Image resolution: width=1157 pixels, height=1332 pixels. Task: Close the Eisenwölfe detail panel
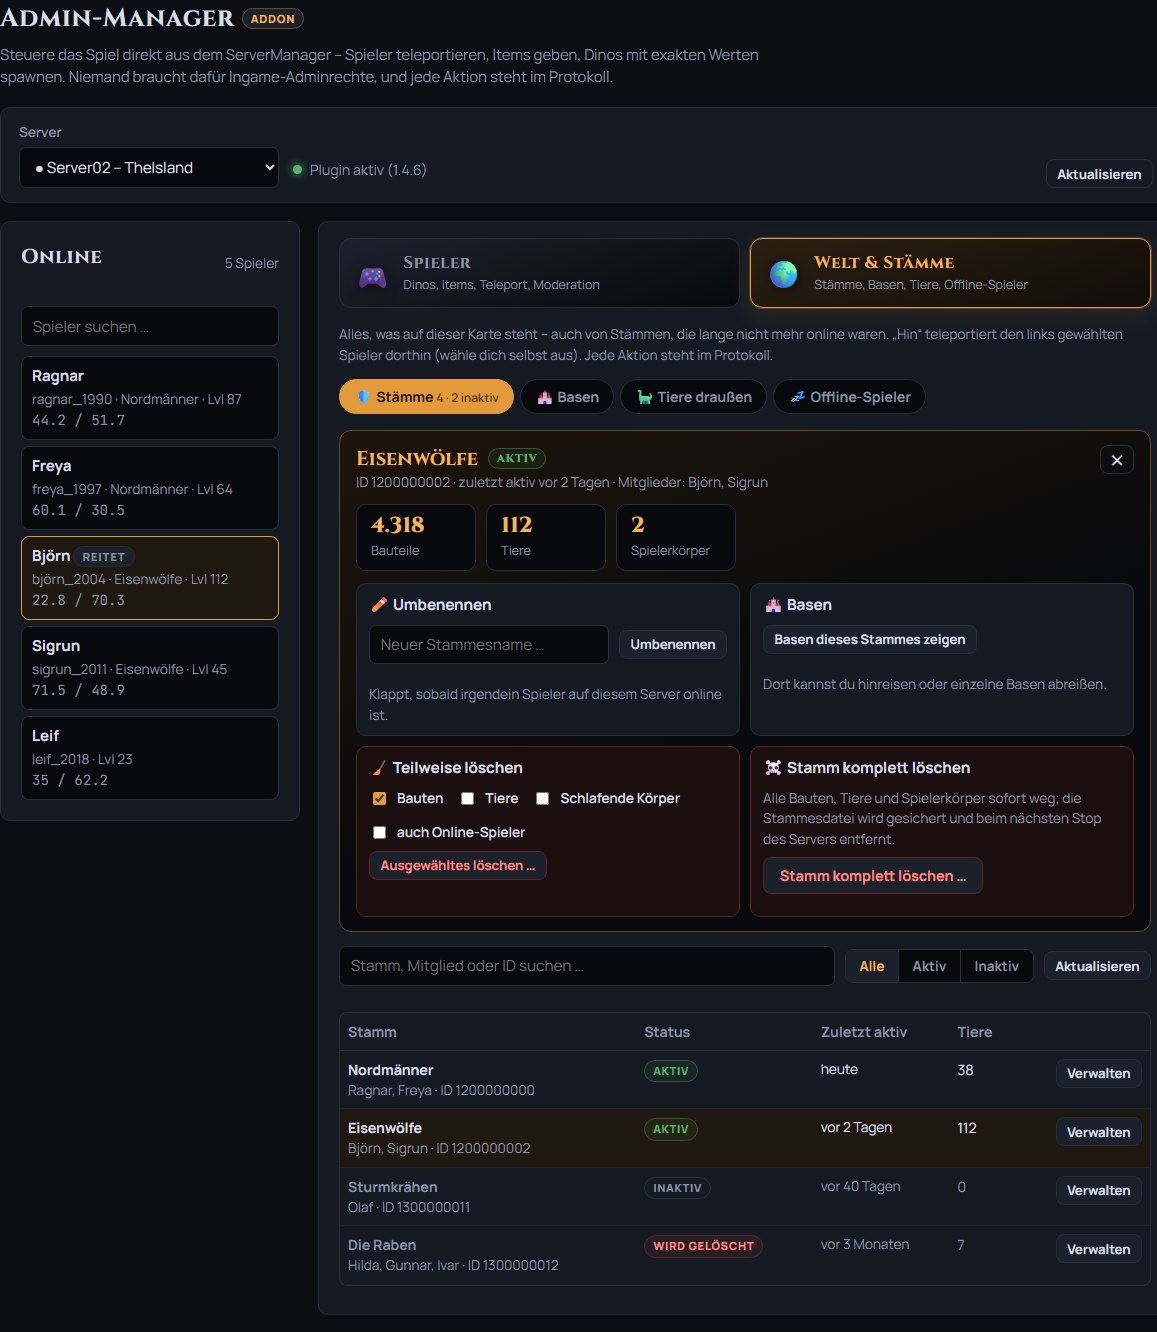(x=1117, y=460)
